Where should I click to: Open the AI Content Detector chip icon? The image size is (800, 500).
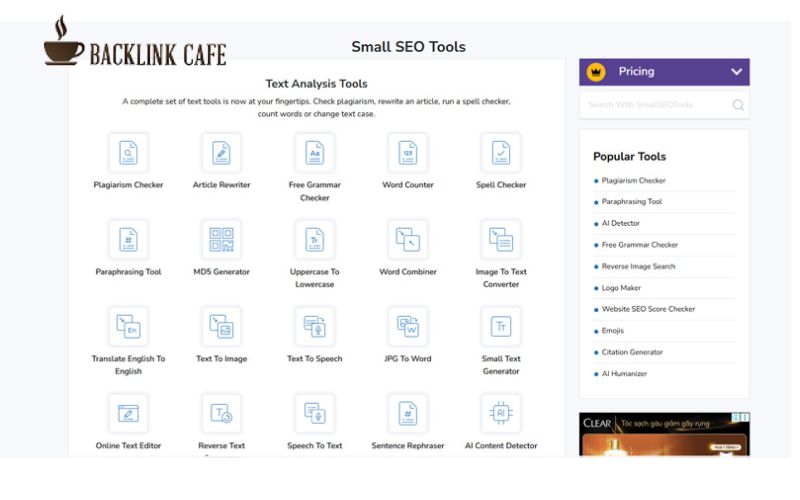pyautogui.click(x=501, y=413)
